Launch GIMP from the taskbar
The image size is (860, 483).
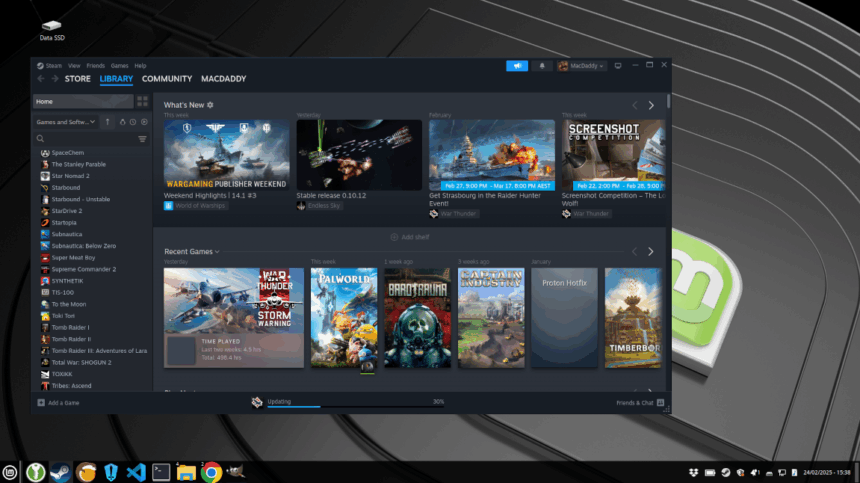(236, 471)
